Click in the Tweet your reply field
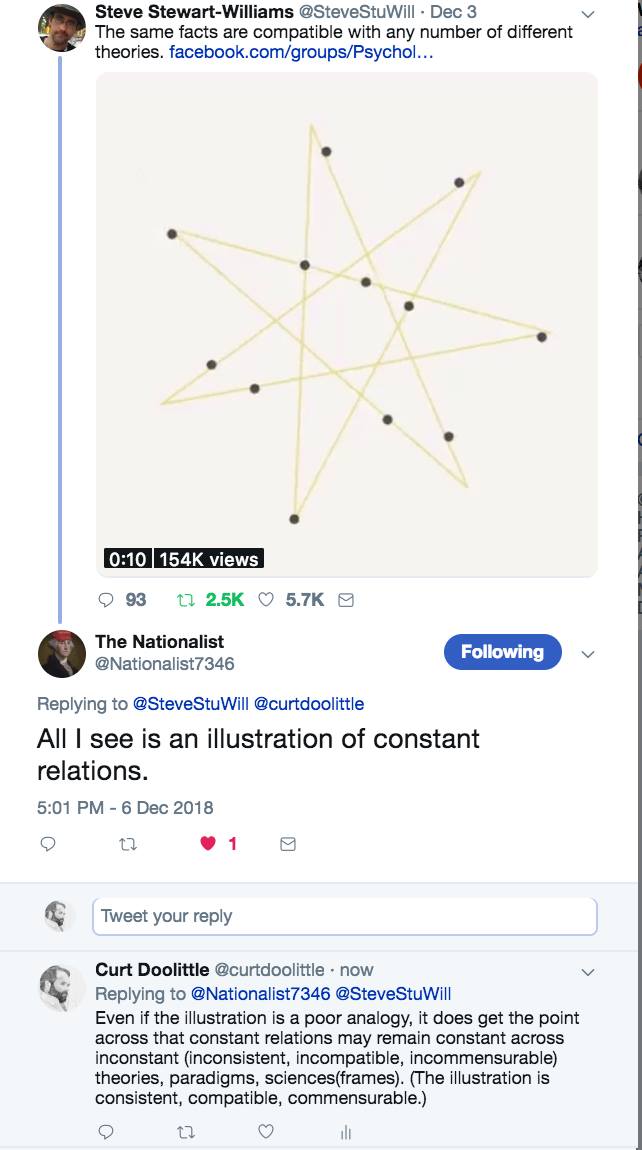Image resolution: width=642 pixels, height=1150 pixels. [x=345, y=916]
